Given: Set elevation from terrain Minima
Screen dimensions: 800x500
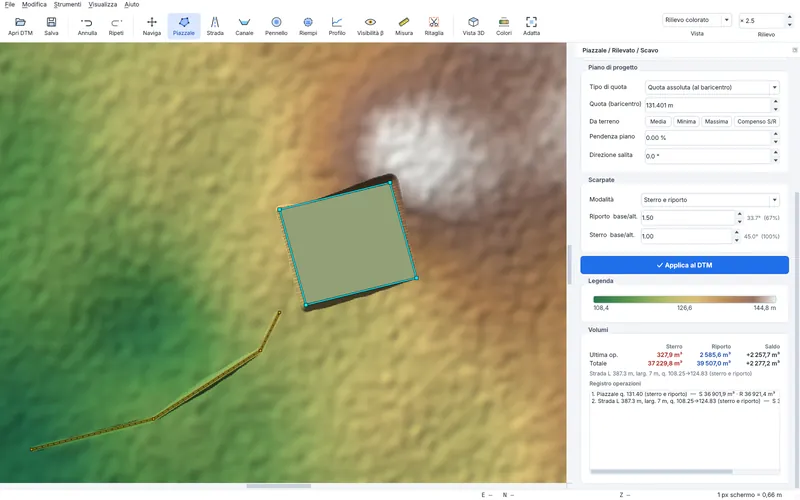Looking at the screenshot, I should [x=686, y=121].
